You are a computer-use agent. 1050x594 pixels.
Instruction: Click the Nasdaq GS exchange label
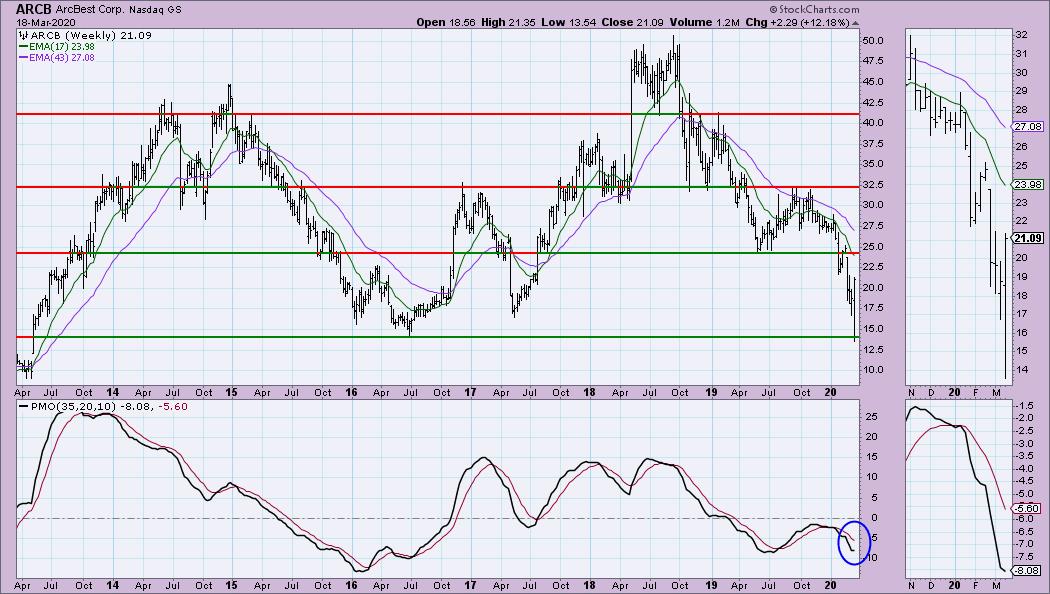pyautogui.click(x=156, y=10)
